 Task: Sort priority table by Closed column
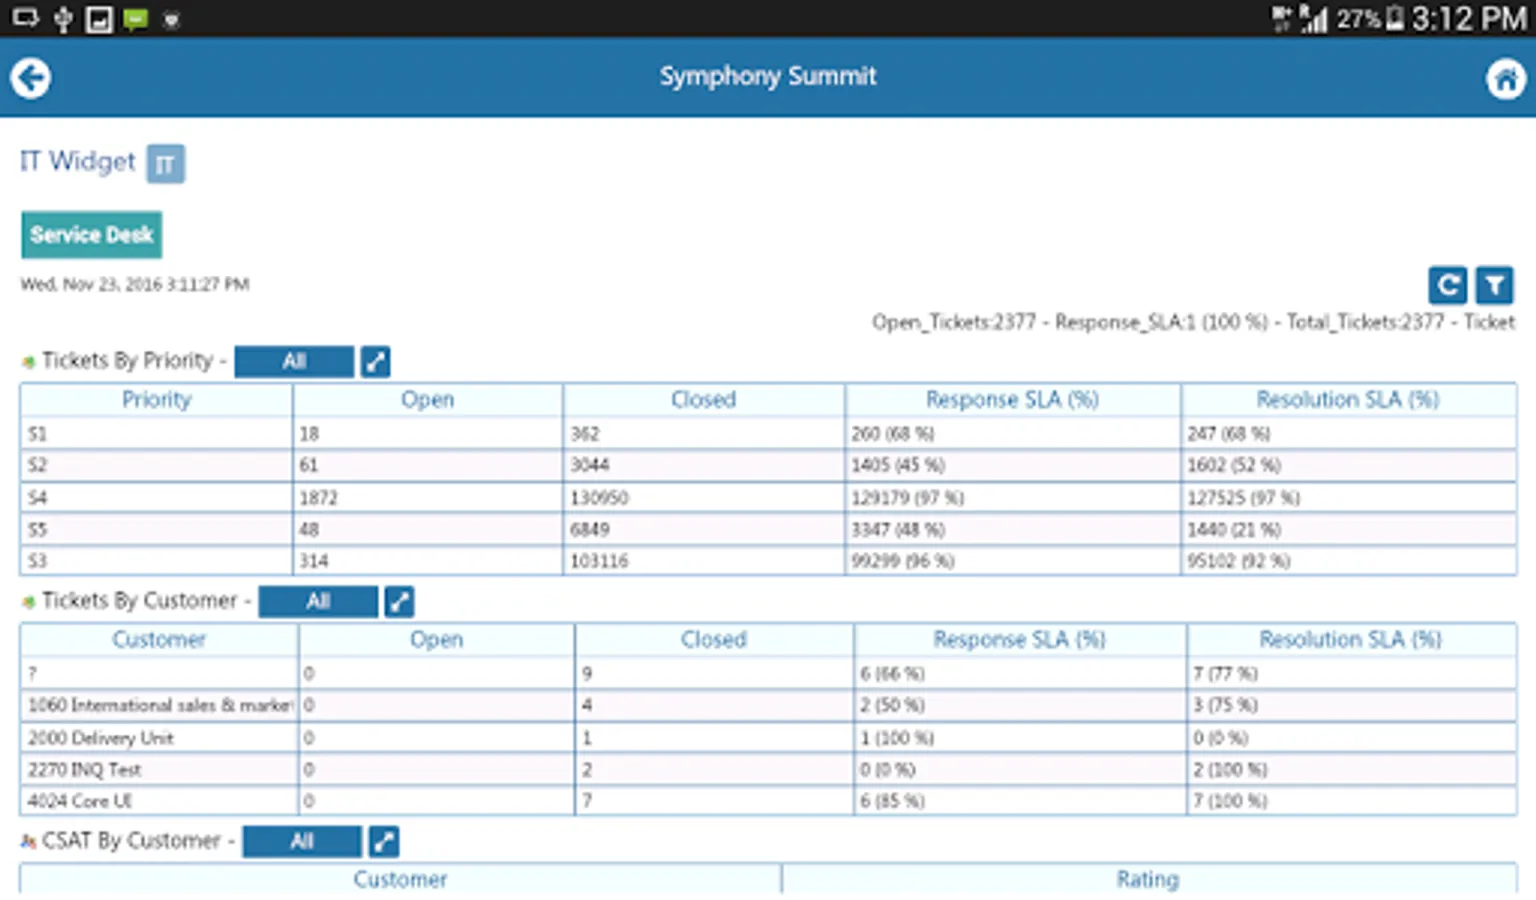(x=704, y=400)
